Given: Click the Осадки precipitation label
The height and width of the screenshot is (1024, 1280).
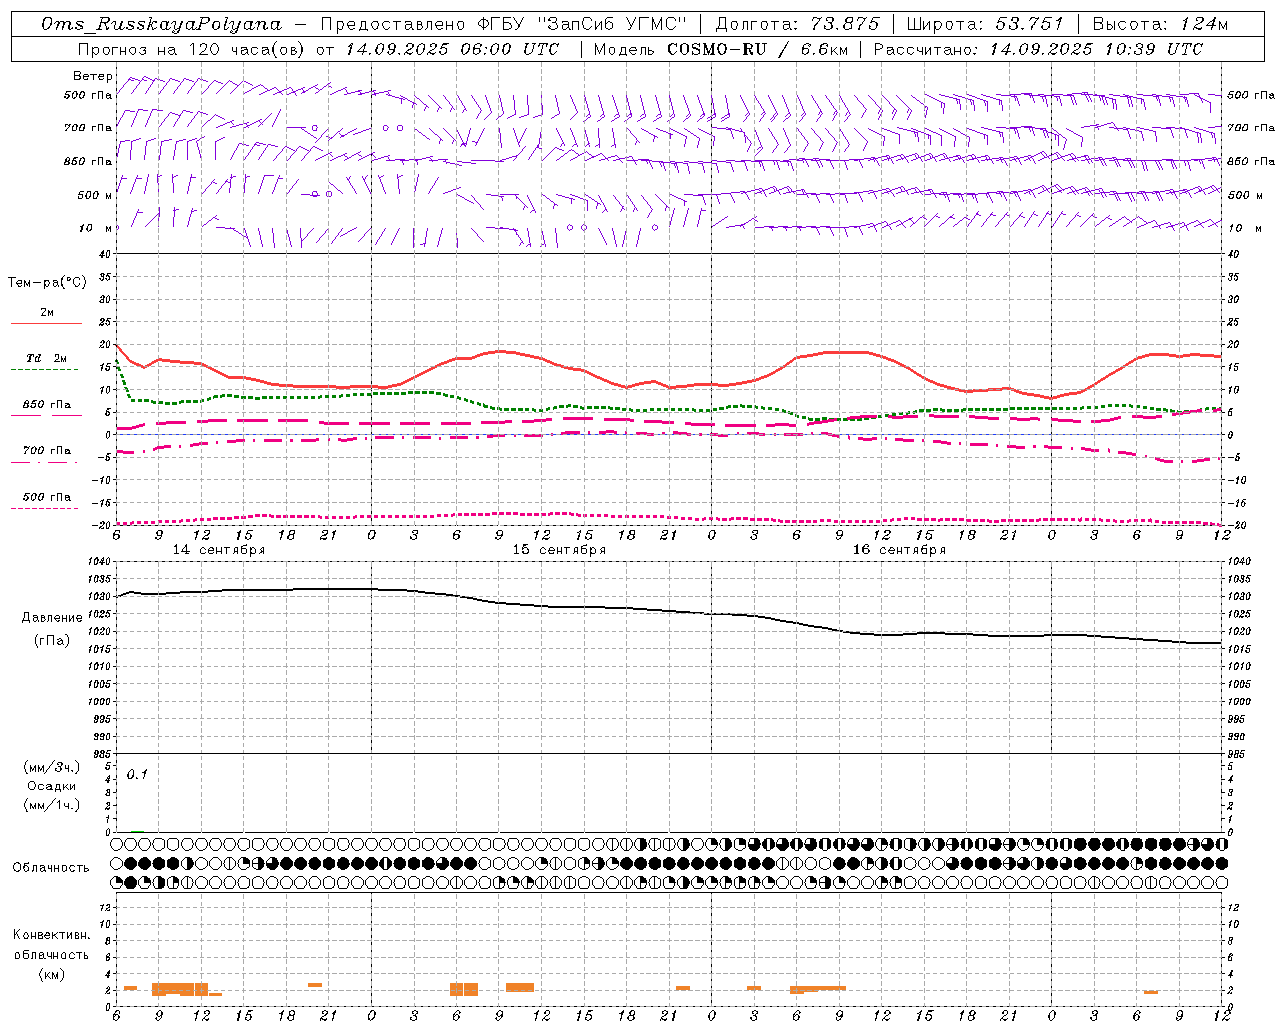Looking at the screenshot, I should point(51,786).
